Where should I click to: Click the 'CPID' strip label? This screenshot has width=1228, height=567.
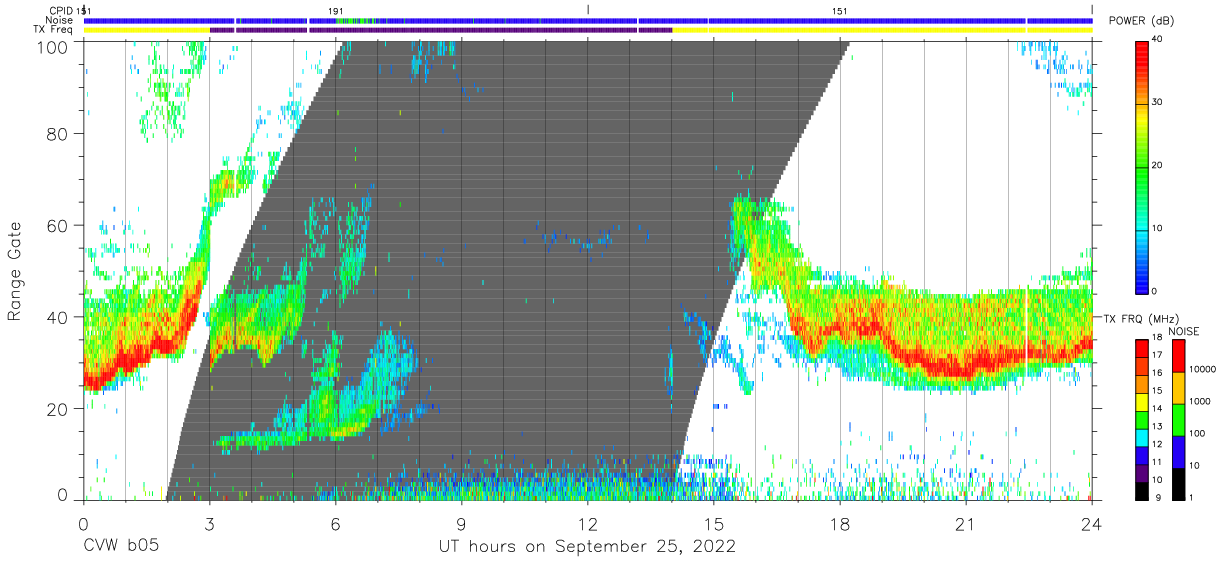pyautogui.click(x=62, y=10)
